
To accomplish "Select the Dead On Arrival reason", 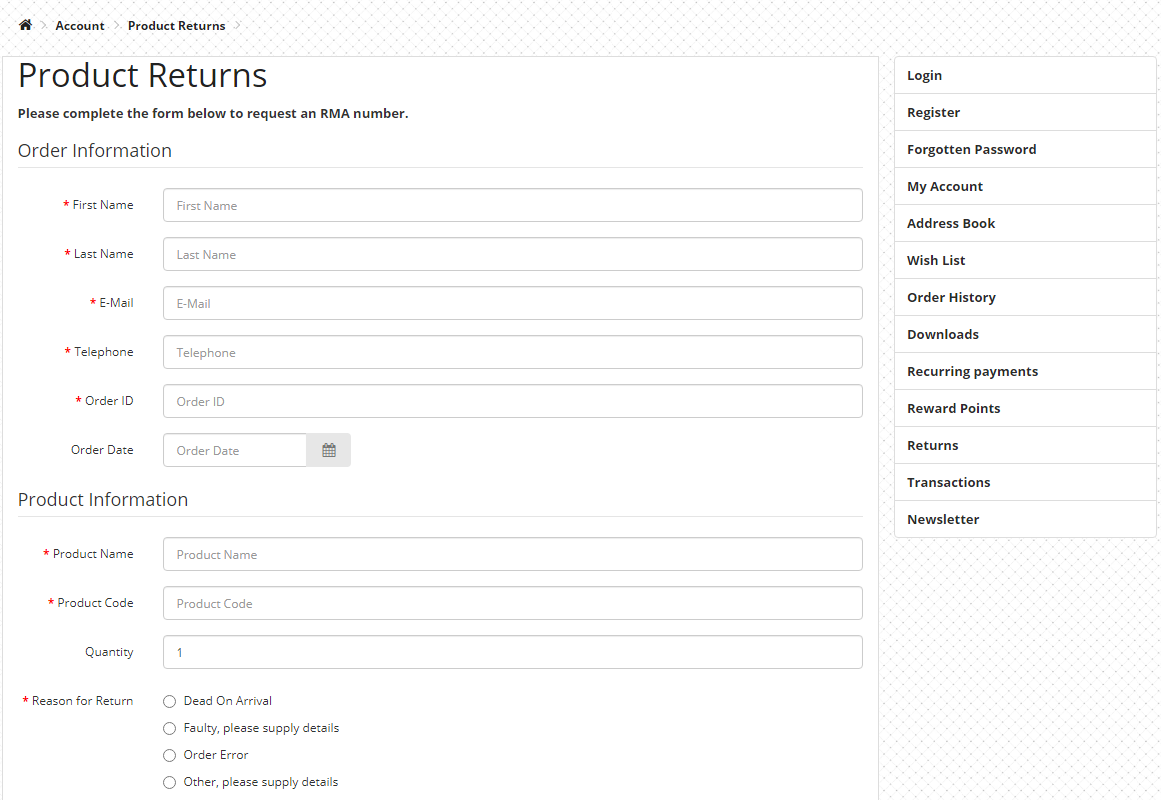I will (x=170, y=701).
